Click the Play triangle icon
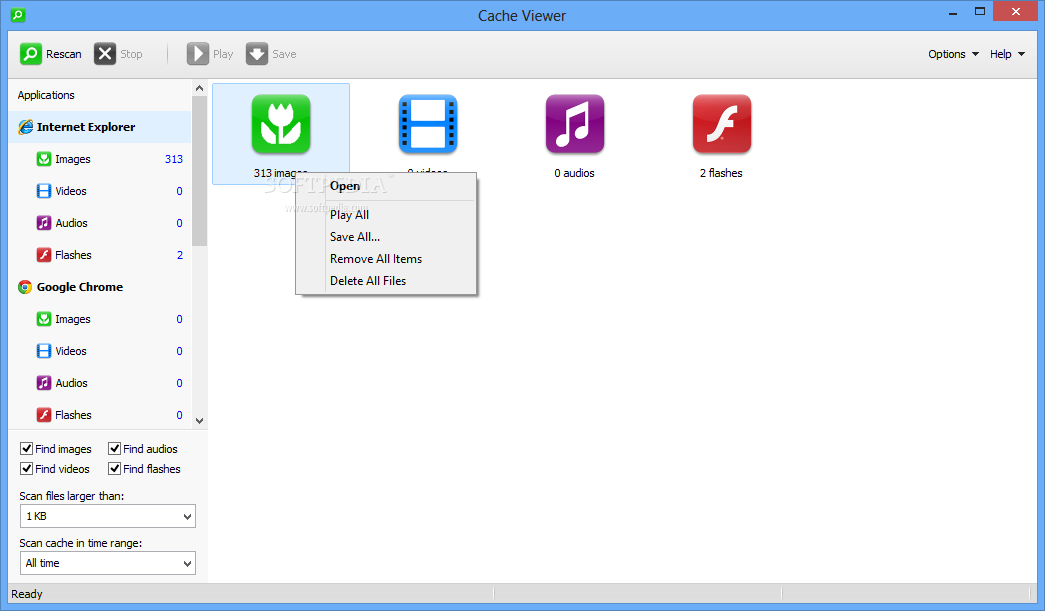1045x611 pixels. 197,54
